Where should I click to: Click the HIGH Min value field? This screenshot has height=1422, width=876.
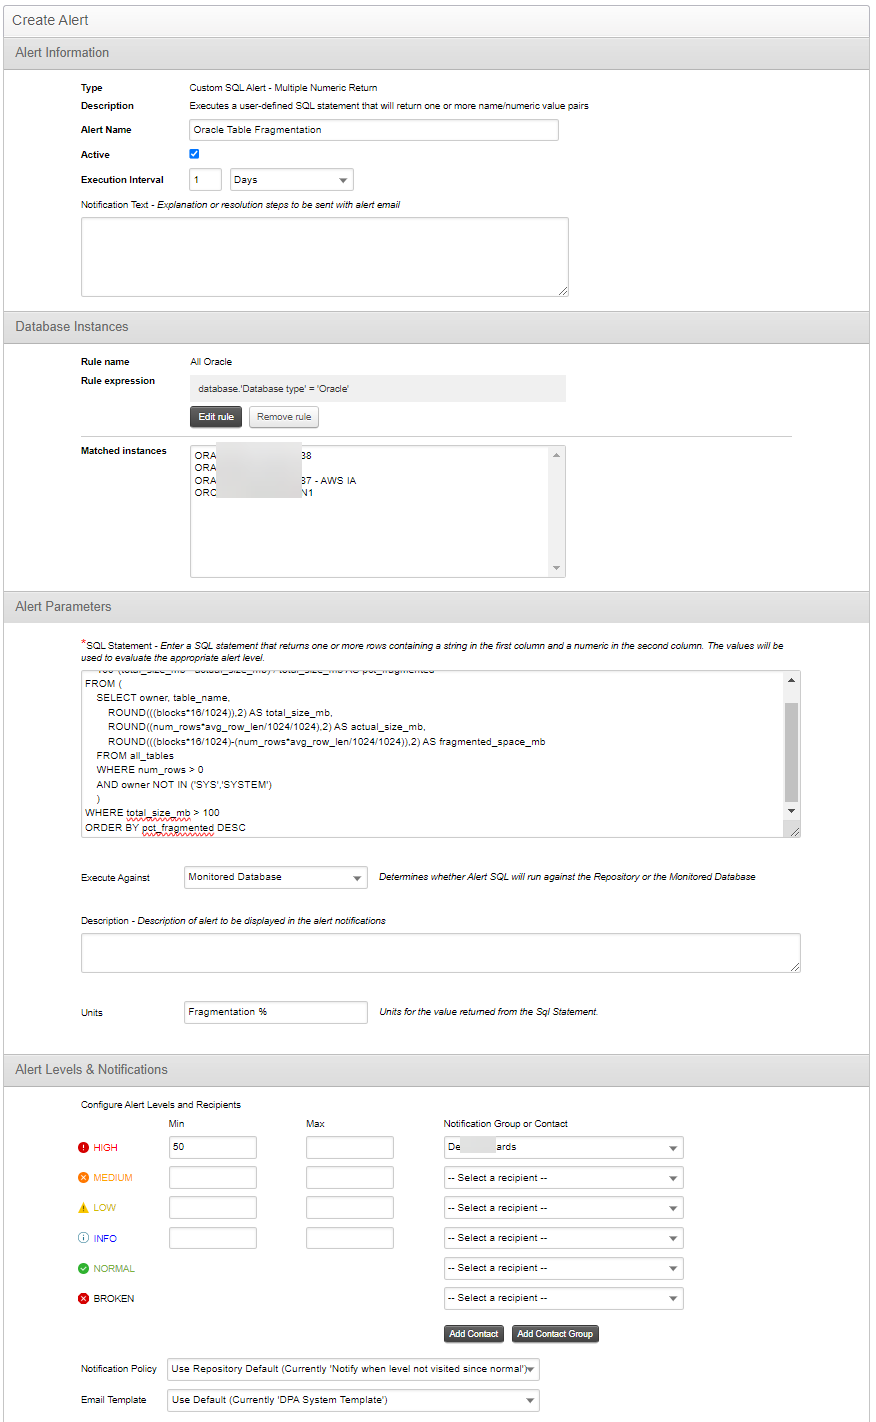point(213,1147)
